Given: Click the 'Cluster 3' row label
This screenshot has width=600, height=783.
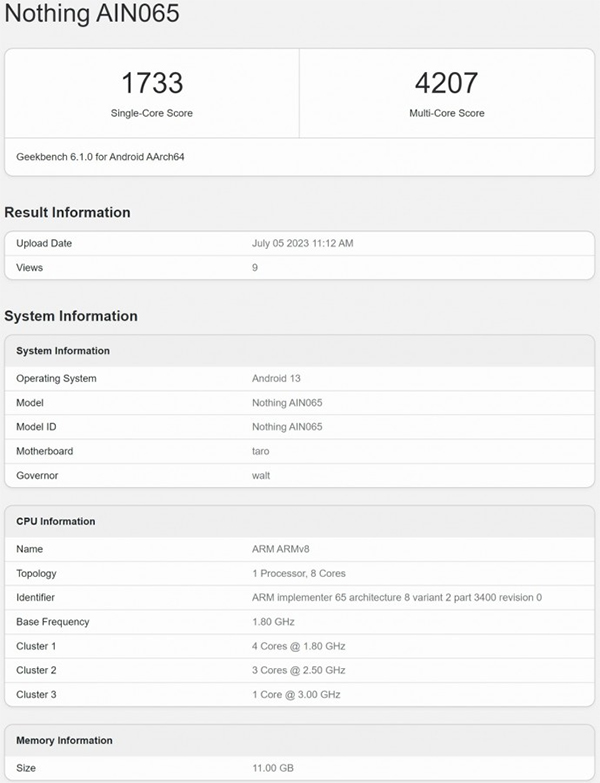Looking at the screenshot, I should [x=36, y=695].
